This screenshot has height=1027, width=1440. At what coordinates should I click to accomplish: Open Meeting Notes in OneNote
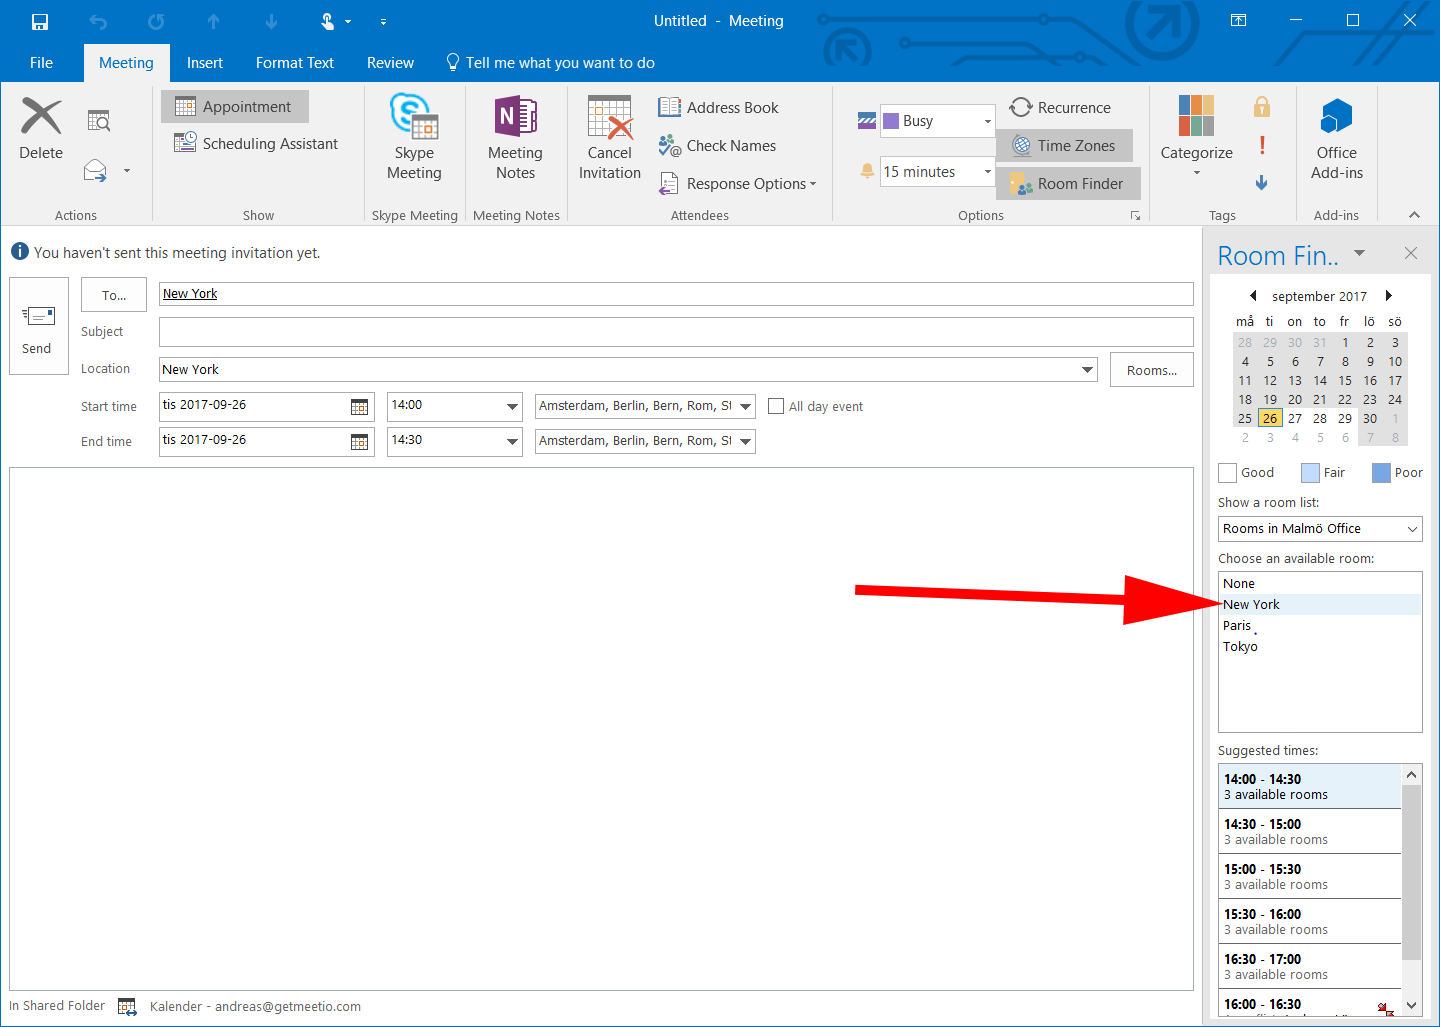click(515, 138)
